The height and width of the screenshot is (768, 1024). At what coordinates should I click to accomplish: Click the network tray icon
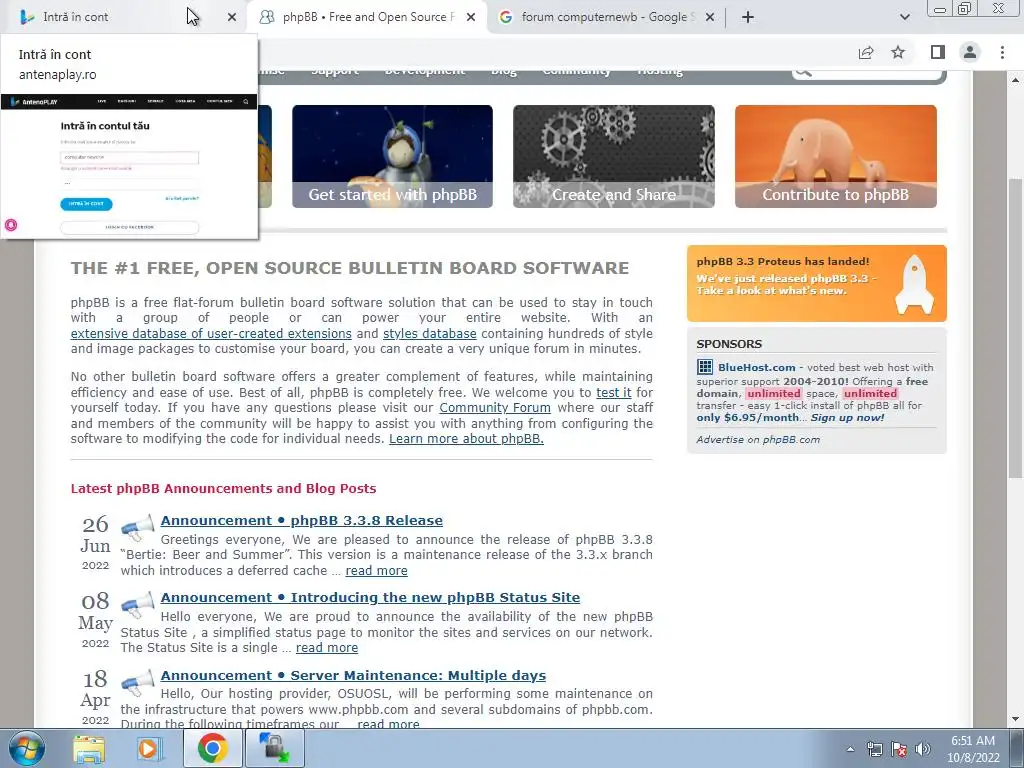(x=874, y=749)
